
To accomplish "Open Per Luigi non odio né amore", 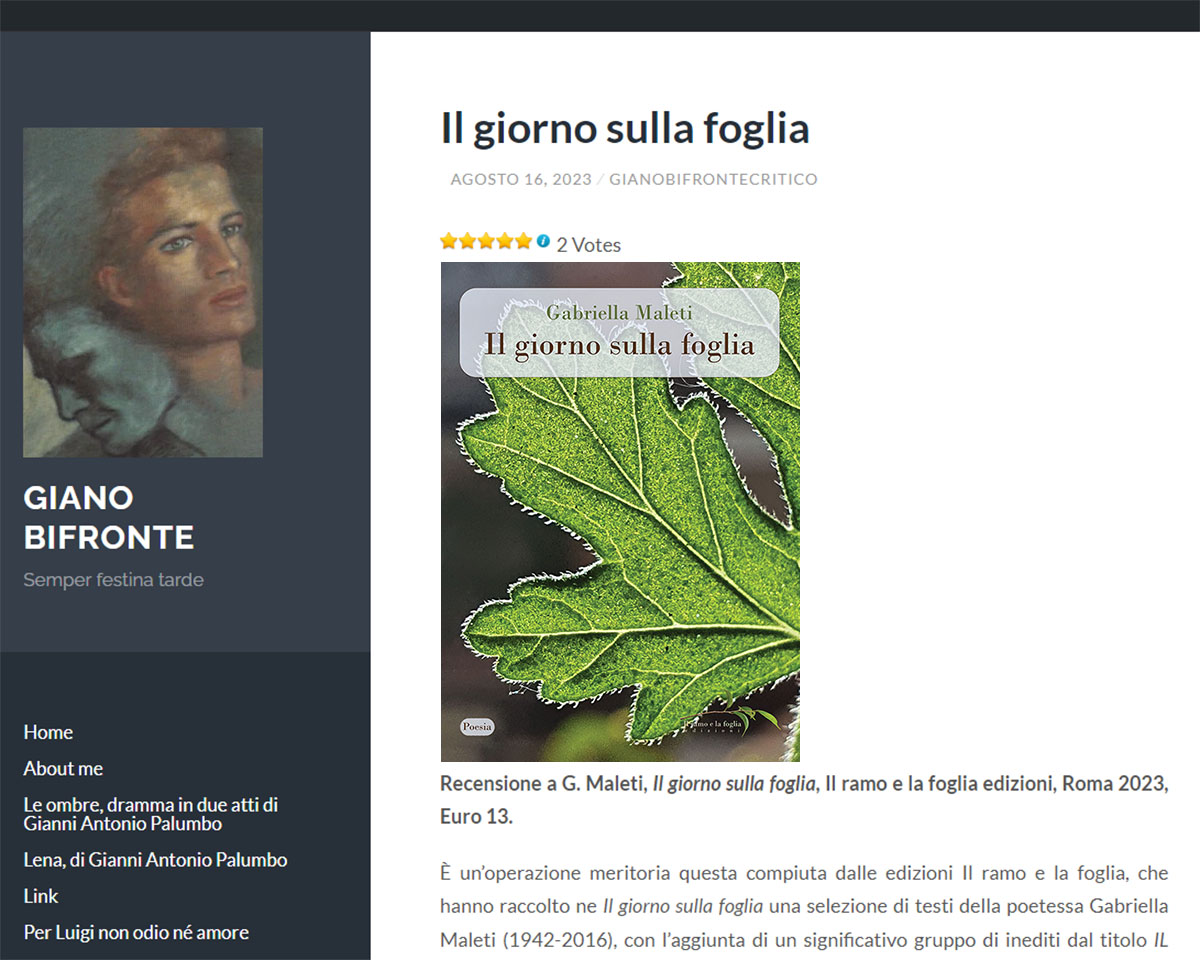I will pyautogui.click(x=136, y=932).
